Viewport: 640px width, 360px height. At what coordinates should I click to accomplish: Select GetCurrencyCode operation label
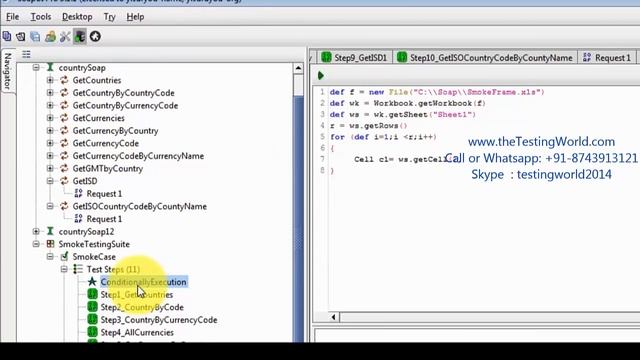point(106,143)
